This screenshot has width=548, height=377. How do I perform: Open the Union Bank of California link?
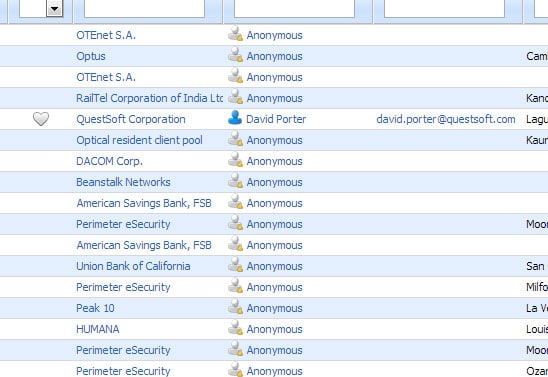[133, 266]
